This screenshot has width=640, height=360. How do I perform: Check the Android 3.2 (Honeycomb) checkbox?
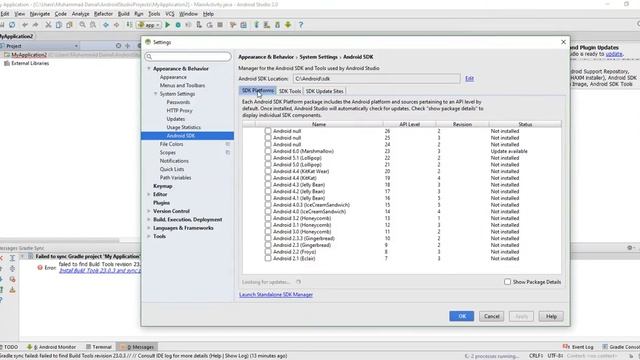coord(268,218)
